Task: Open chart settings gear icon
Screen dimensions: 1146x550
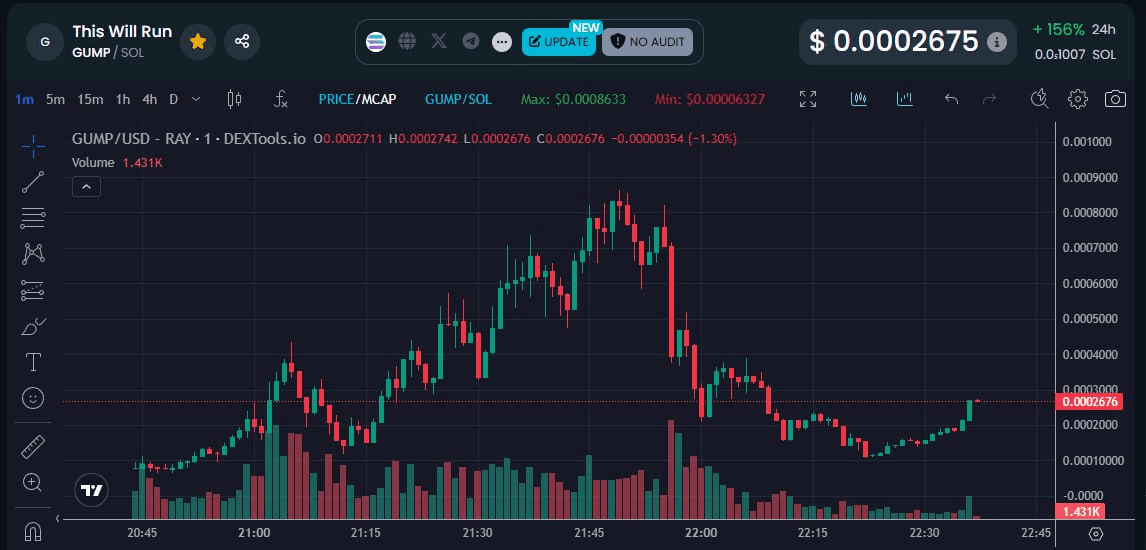Action: coord(1078,99)
